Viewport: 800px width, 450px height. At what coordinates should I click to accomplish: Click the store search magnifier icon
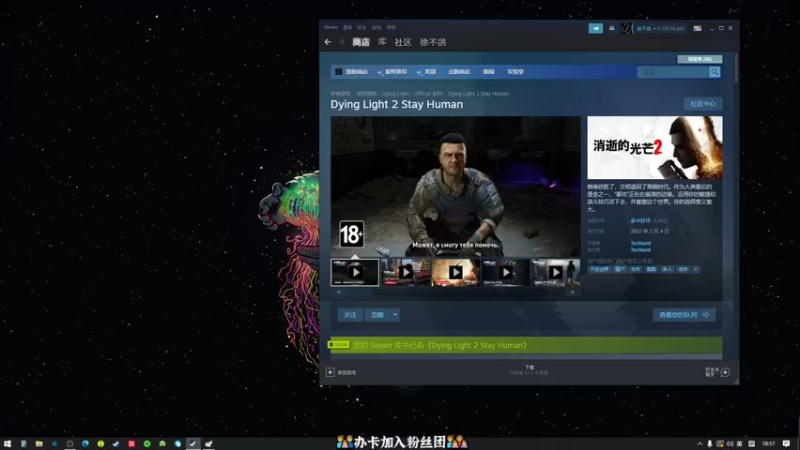coord(714,72)
